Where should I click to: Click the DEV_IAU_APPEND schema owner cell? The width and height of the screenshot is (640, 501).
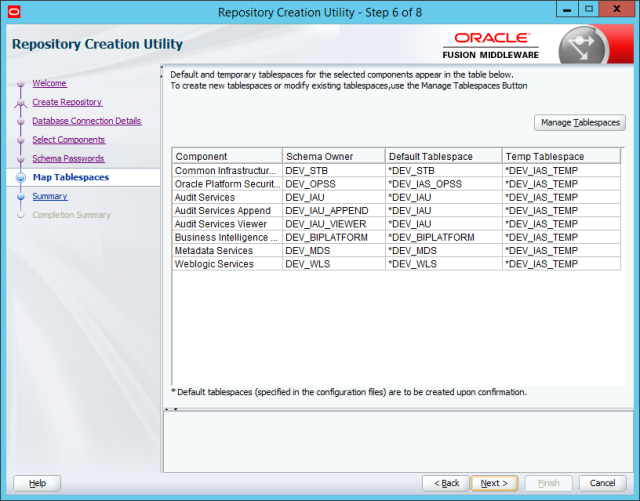click(x=334, y=211)
